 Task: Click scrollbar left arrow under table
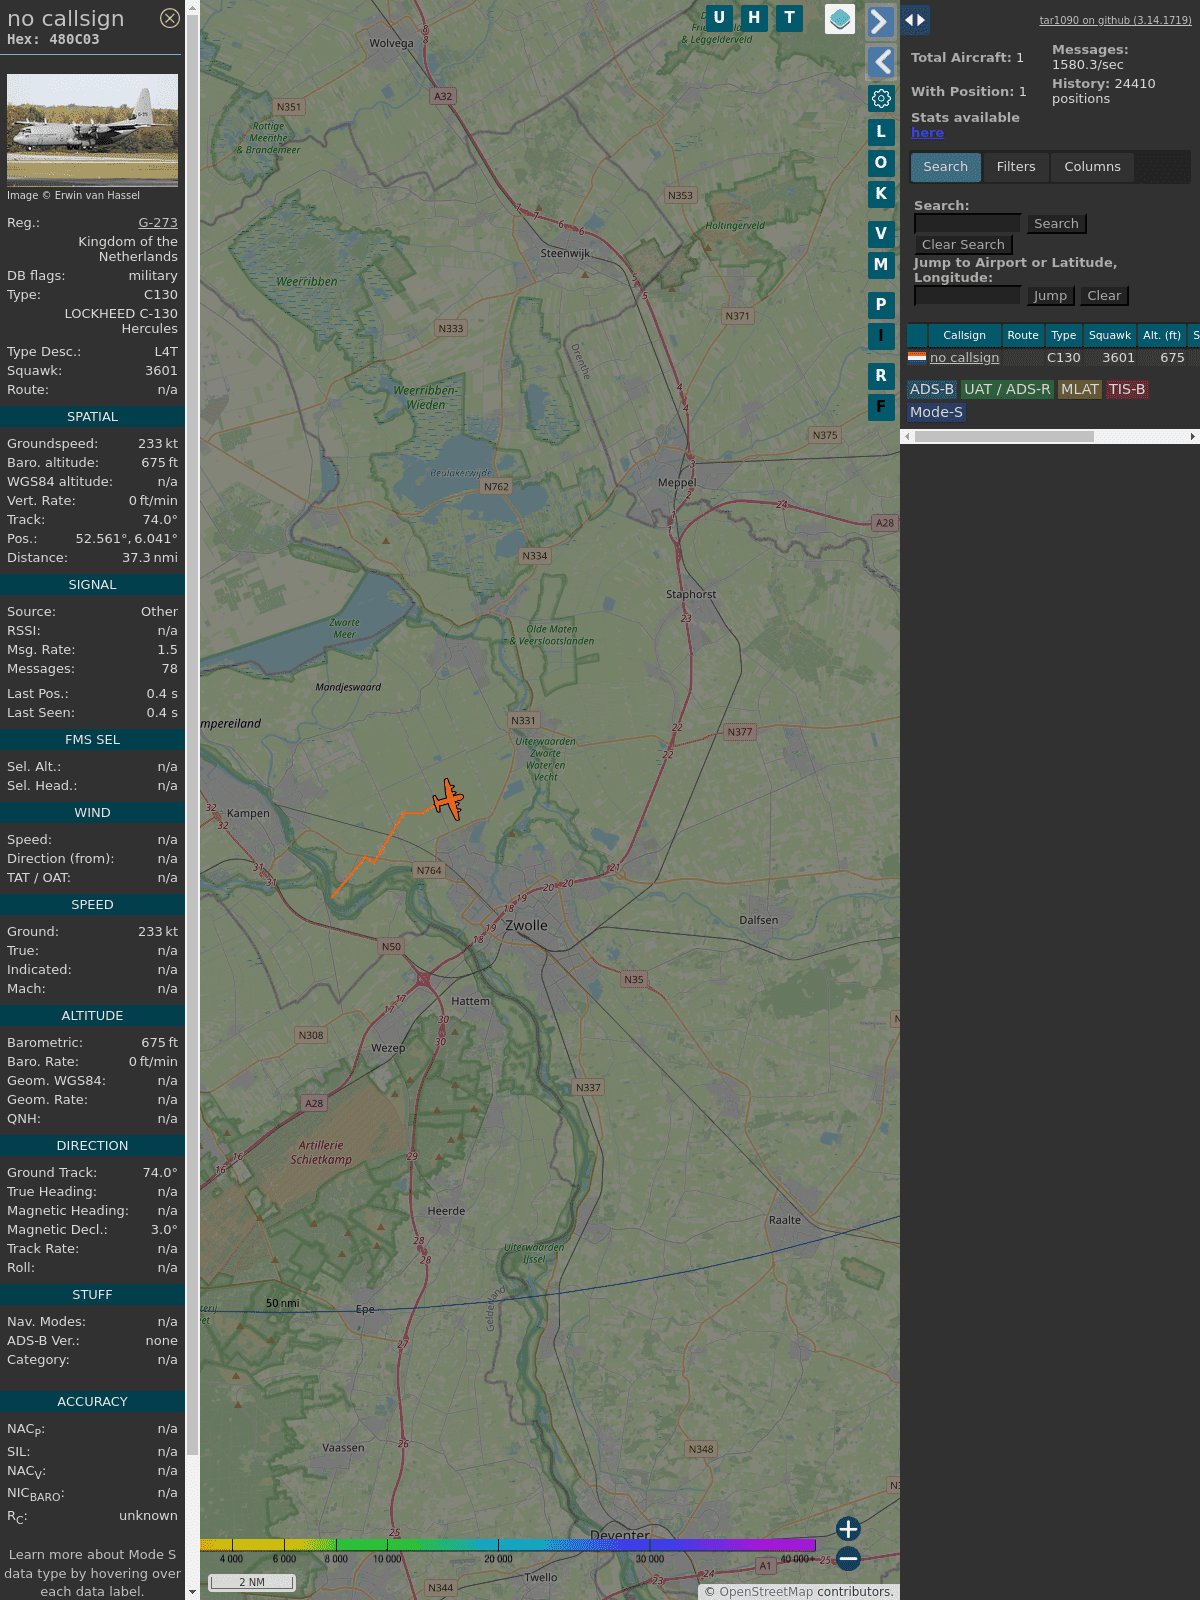point(907,437)
